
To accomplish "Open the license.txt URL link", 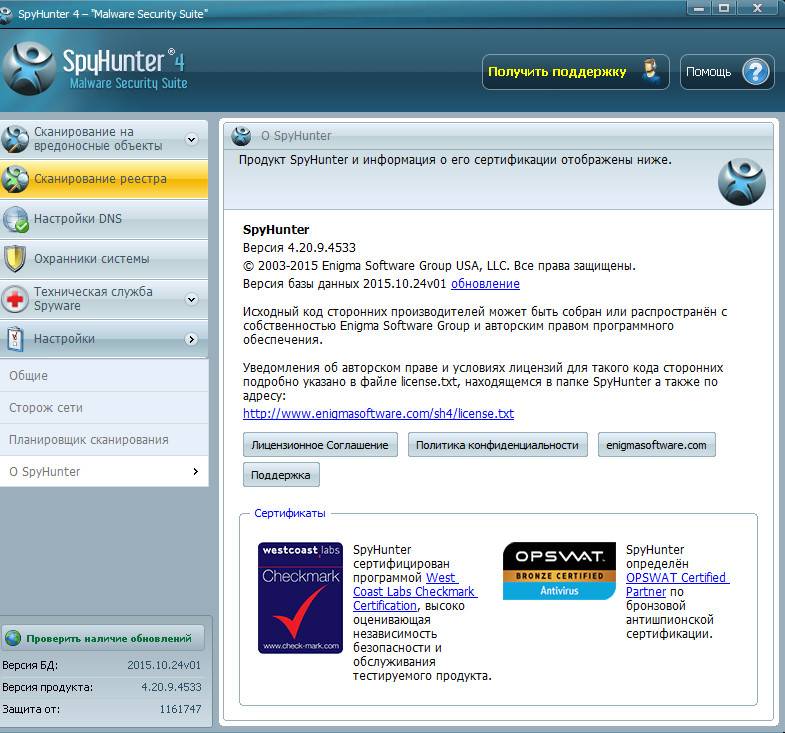I will click(x=378, y=414).
